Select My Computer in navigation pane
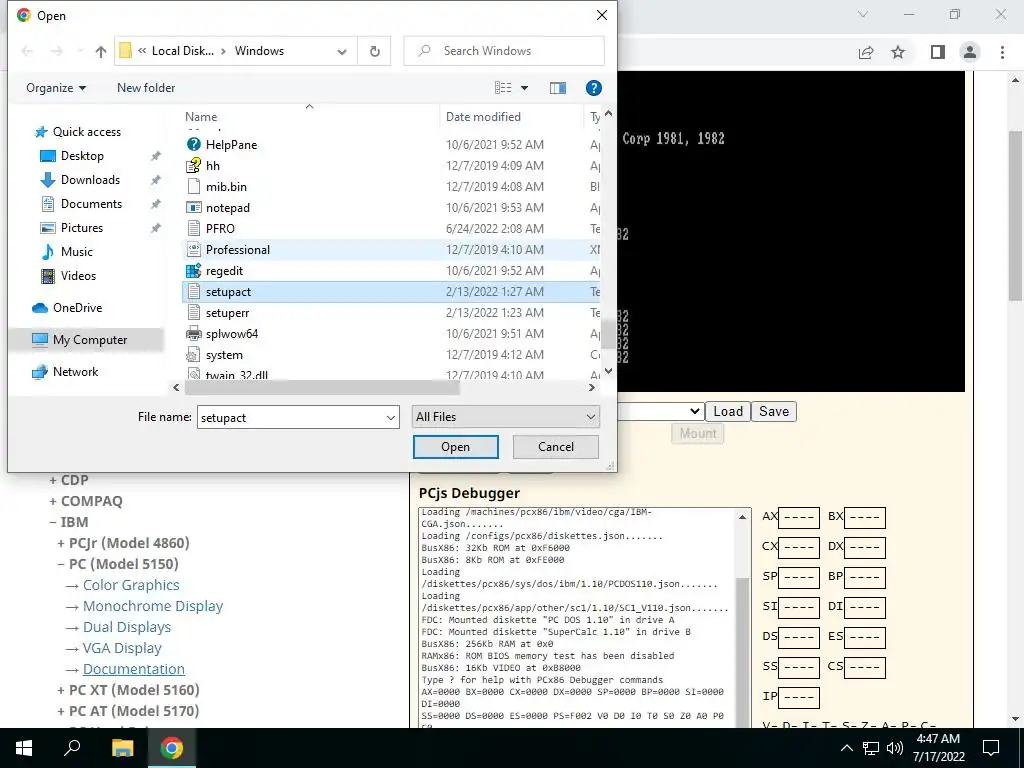This screenshot has height=768, width=1024. tap(89, 340)
